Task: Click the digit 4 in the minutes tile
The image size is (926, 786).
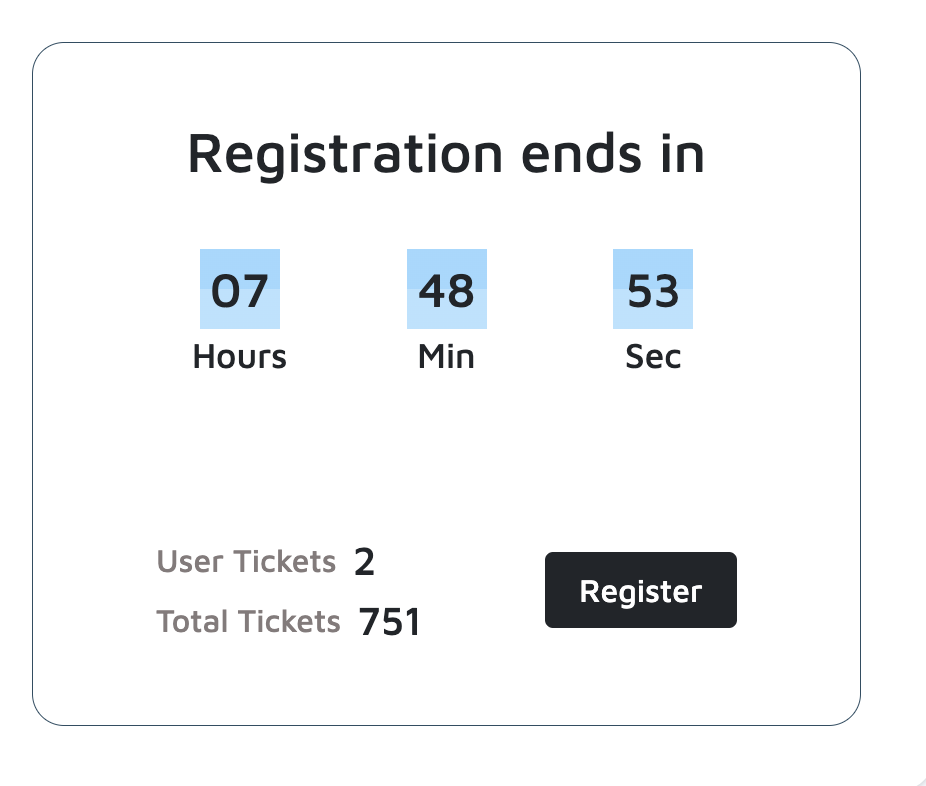Action: tap(432, 291)
